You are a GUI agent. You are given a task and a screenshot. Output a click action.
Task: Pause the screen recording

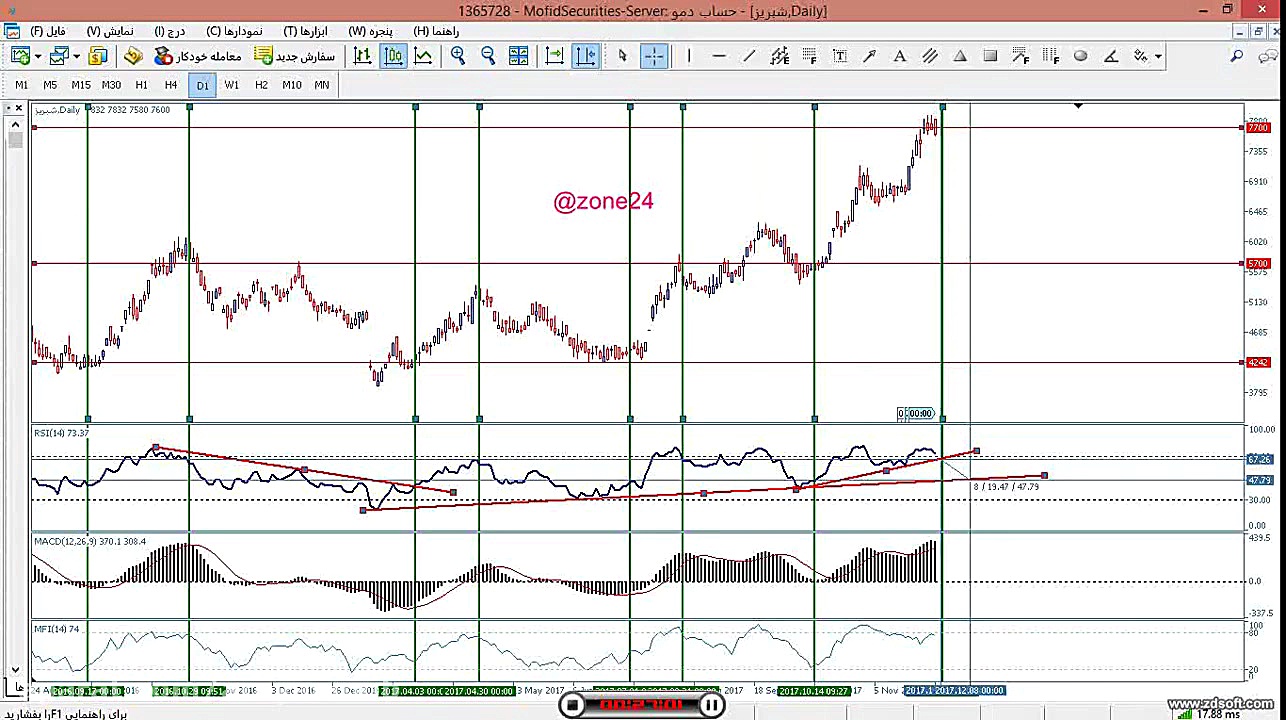click(711, 705)
